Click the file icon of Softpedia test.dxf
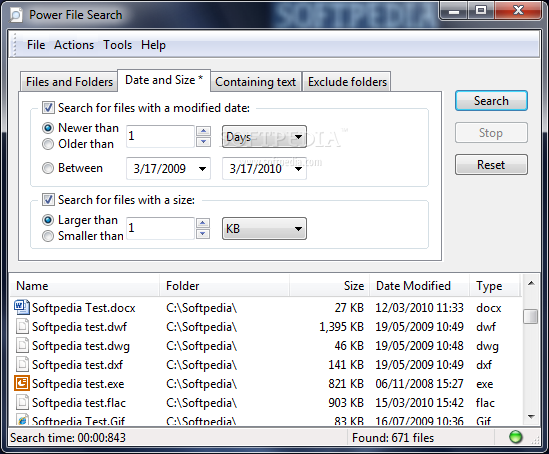This screenshot has height=454, width=549. pos(22,364)
